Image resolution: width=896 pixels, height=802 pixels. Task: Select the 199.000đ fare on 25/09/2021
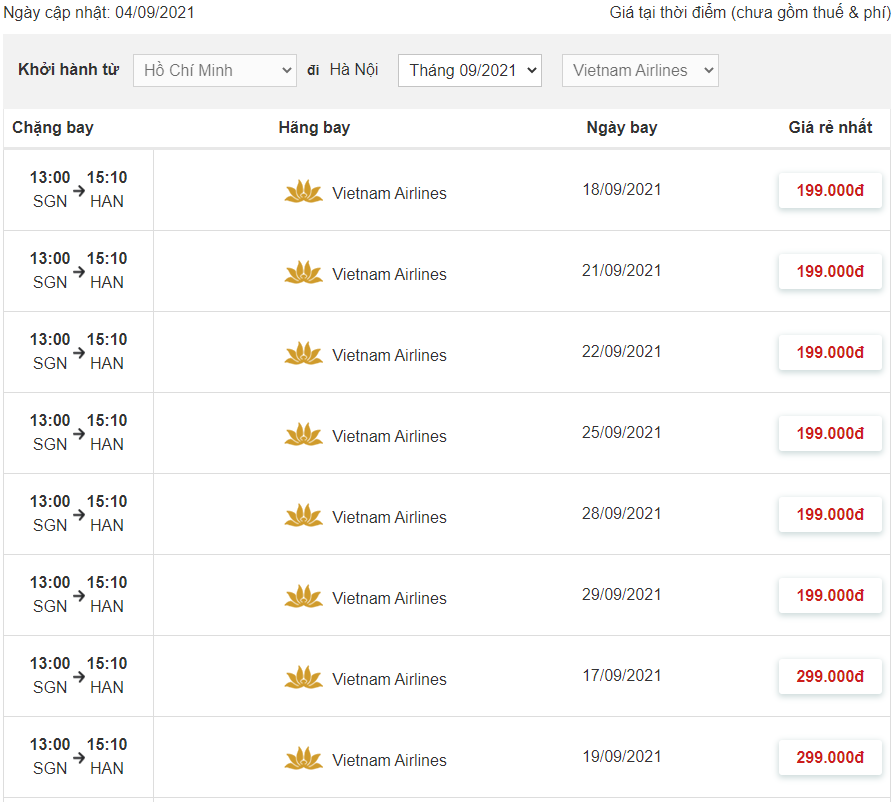[x=830, y=434]
